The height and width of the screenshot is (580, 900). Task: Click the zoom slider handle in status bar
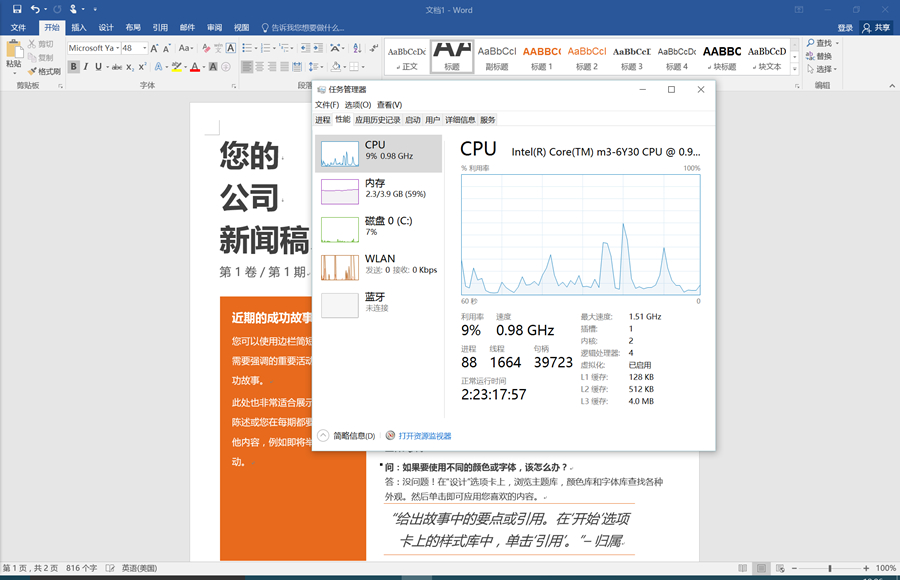829,568
